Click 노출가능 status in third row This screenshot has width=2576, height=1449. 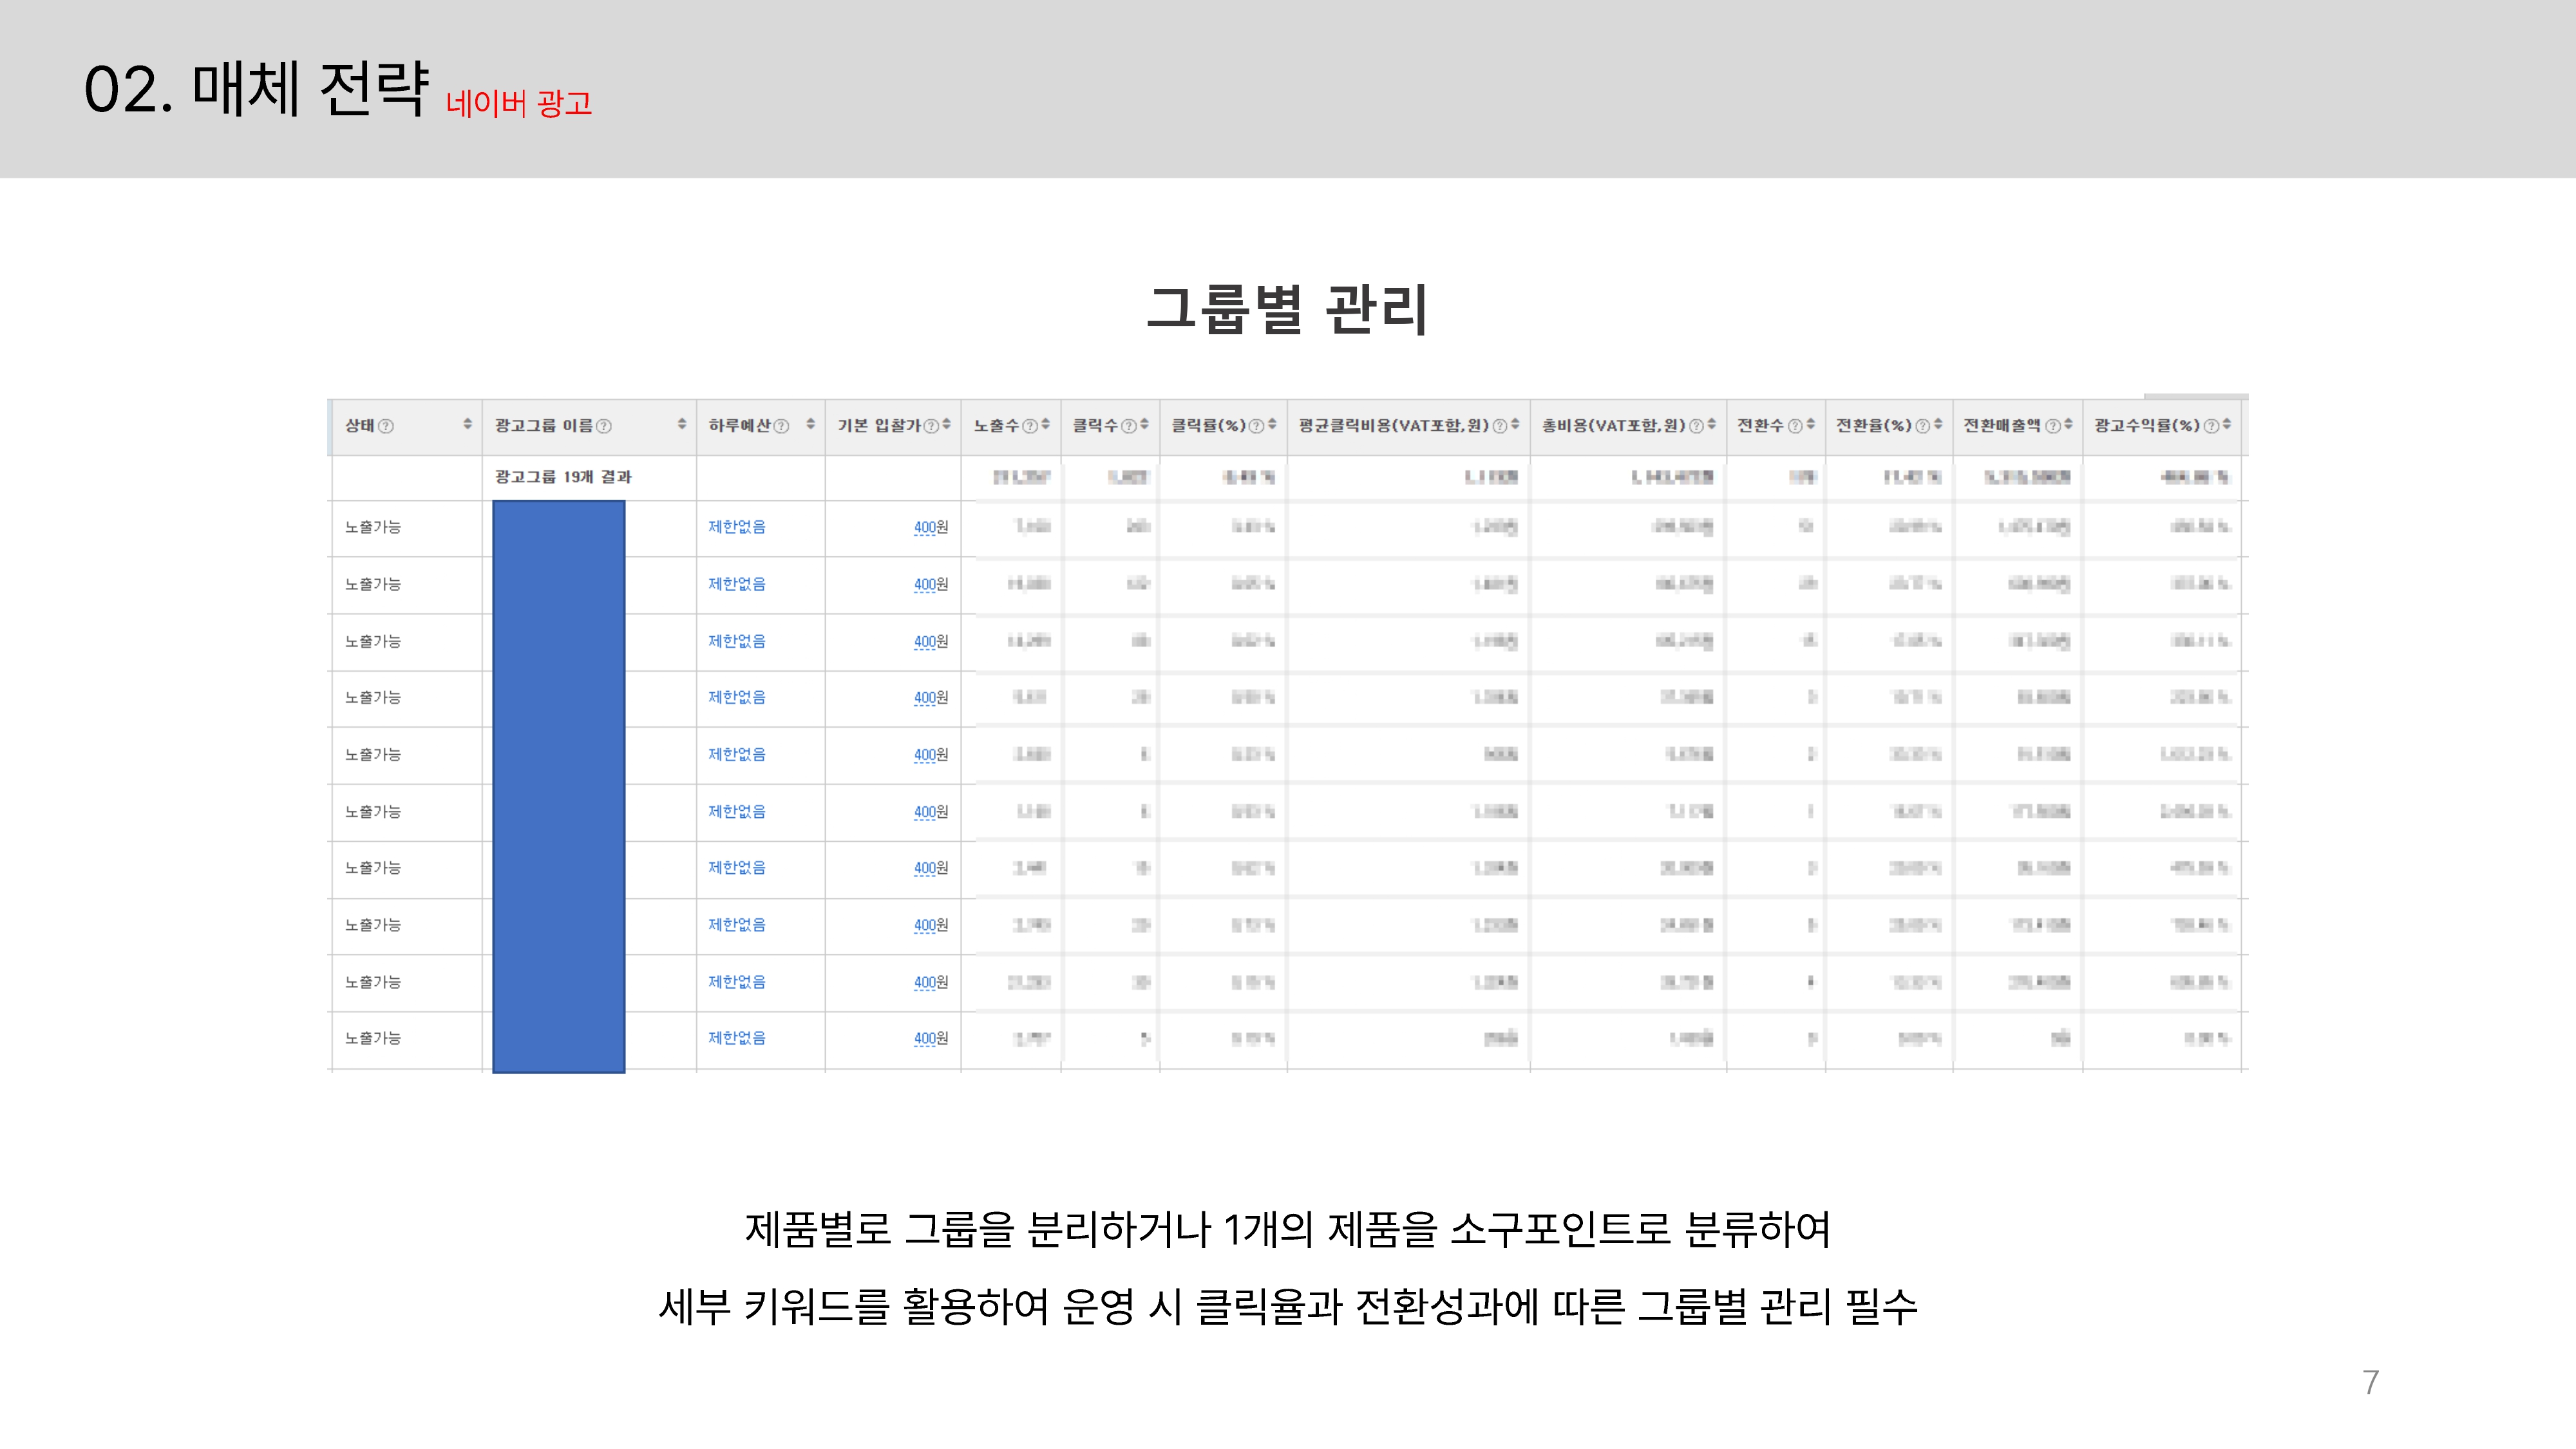click(x=372, y=641)
